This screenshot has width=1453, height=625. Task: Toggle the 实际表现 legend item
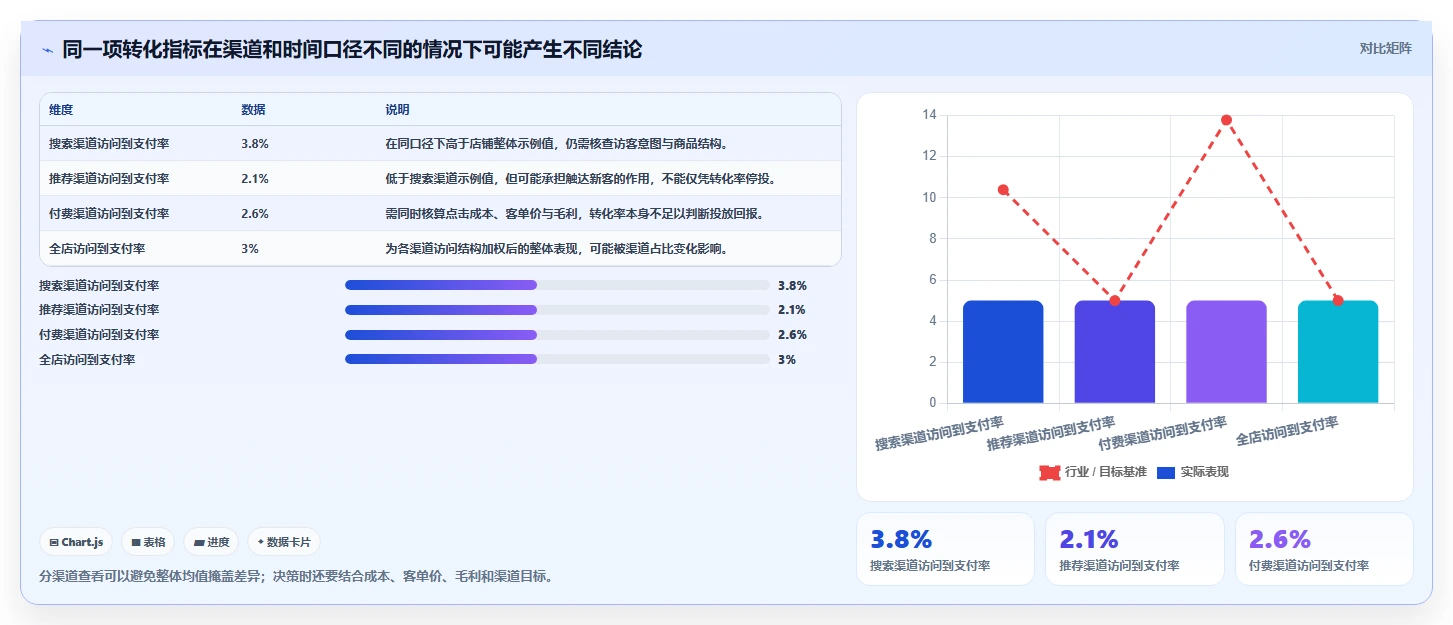[x=1192, y=472]
